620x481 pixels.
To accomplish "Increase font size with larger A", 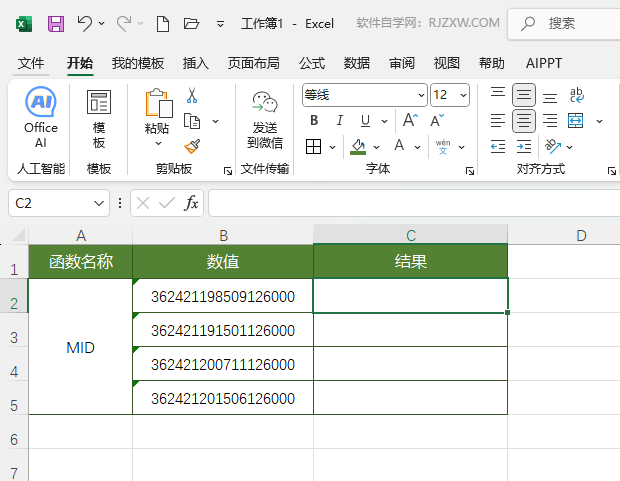I will [x=410, y=119].
